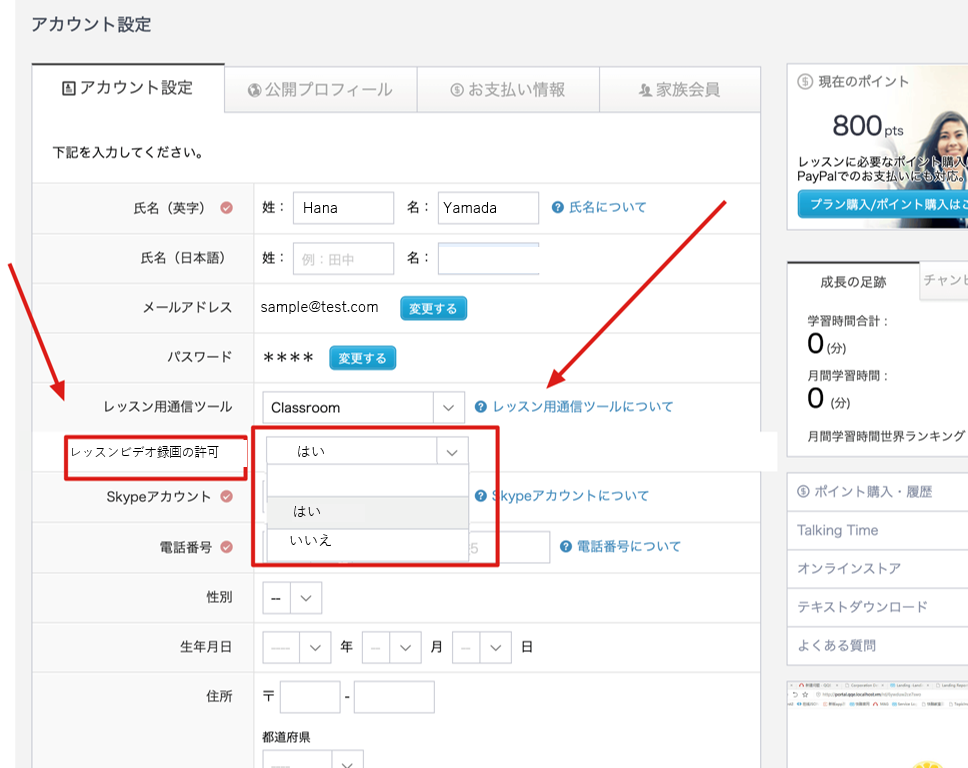This screenshot has height=768, width=968.
Task: Open the 公開プロフィール tab
Action: tap(320, 90)
